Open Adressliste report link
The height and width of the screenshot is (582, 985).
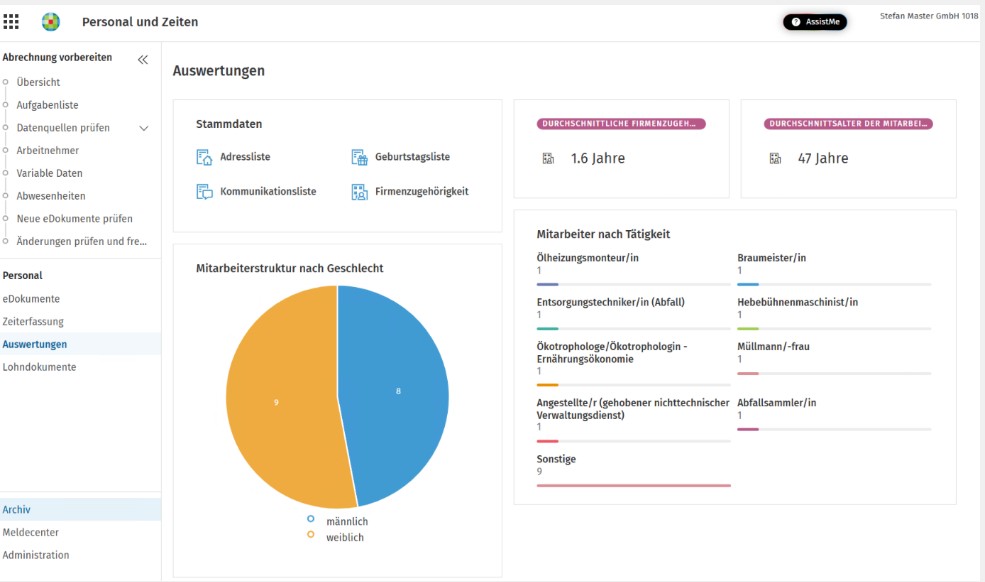pyautogui.click(x=245, y=157)
